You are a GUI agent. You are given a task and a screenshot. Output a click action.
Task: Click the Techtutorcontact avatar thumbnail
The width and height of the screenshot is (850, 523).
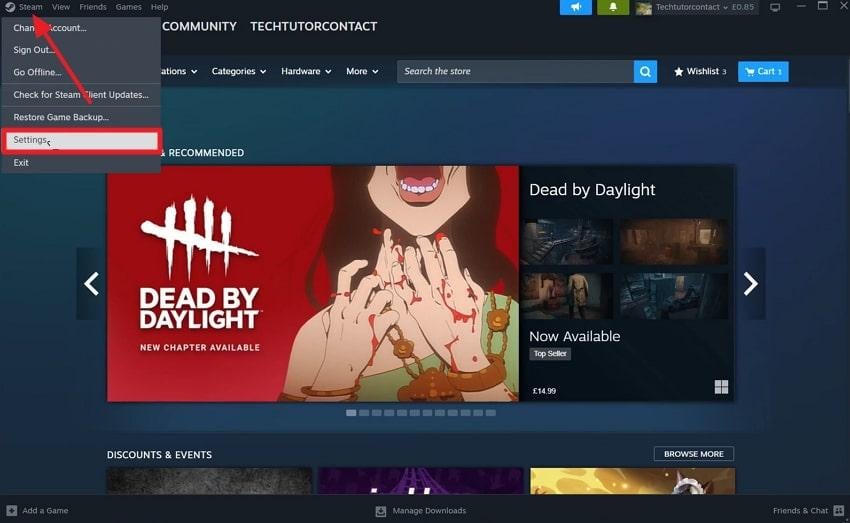click(x=643, y=8)
